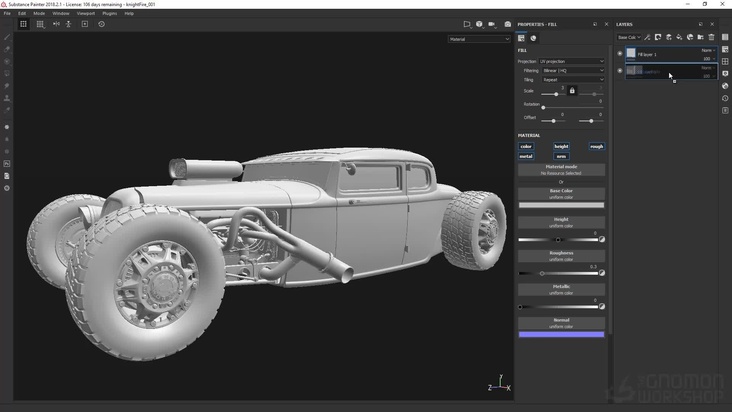732x412 pixels.
Task: Click the smart material icon in Layers toolbar
Action: 690,37
